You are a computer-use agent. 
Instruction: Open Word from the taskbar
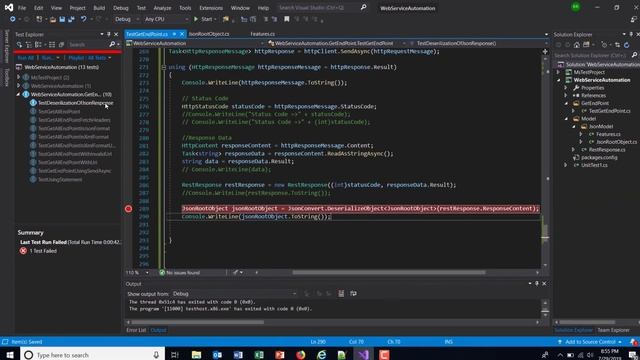pyautogui.click(x=238, y=355)
